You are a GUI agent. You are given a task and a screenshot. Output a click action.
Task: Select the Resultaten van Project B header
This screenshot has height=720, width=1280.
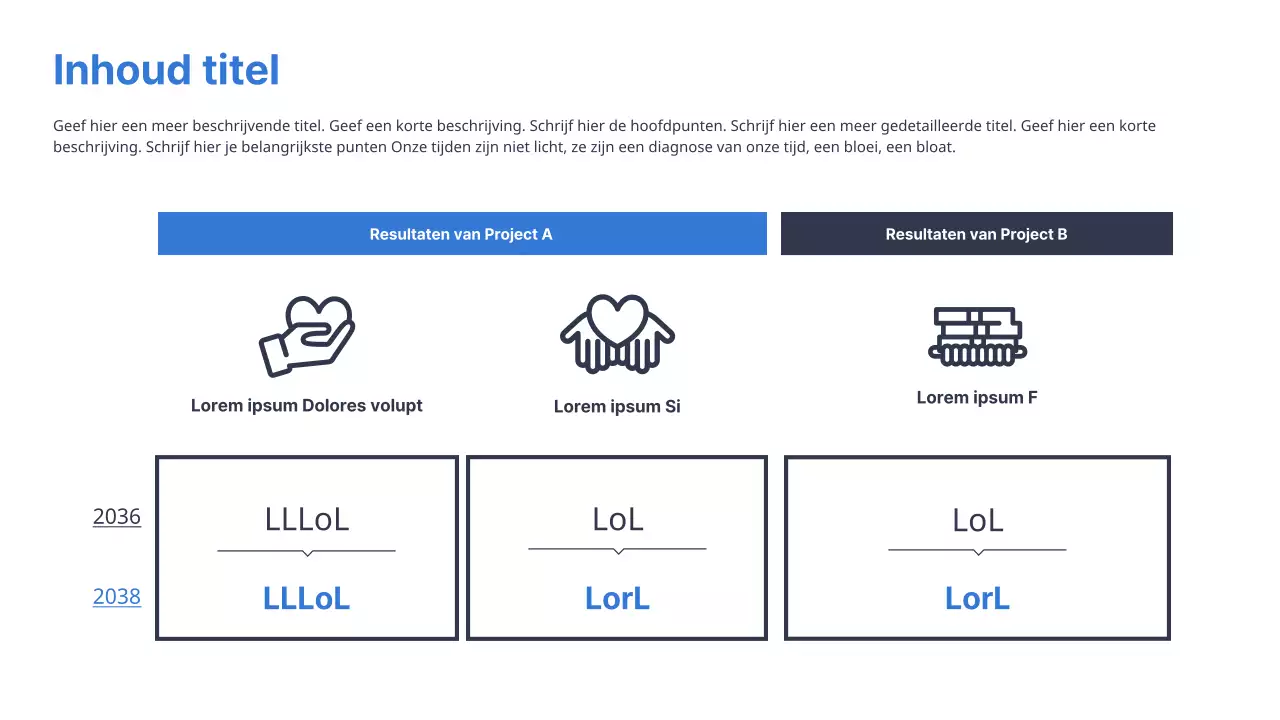point(976,234)
